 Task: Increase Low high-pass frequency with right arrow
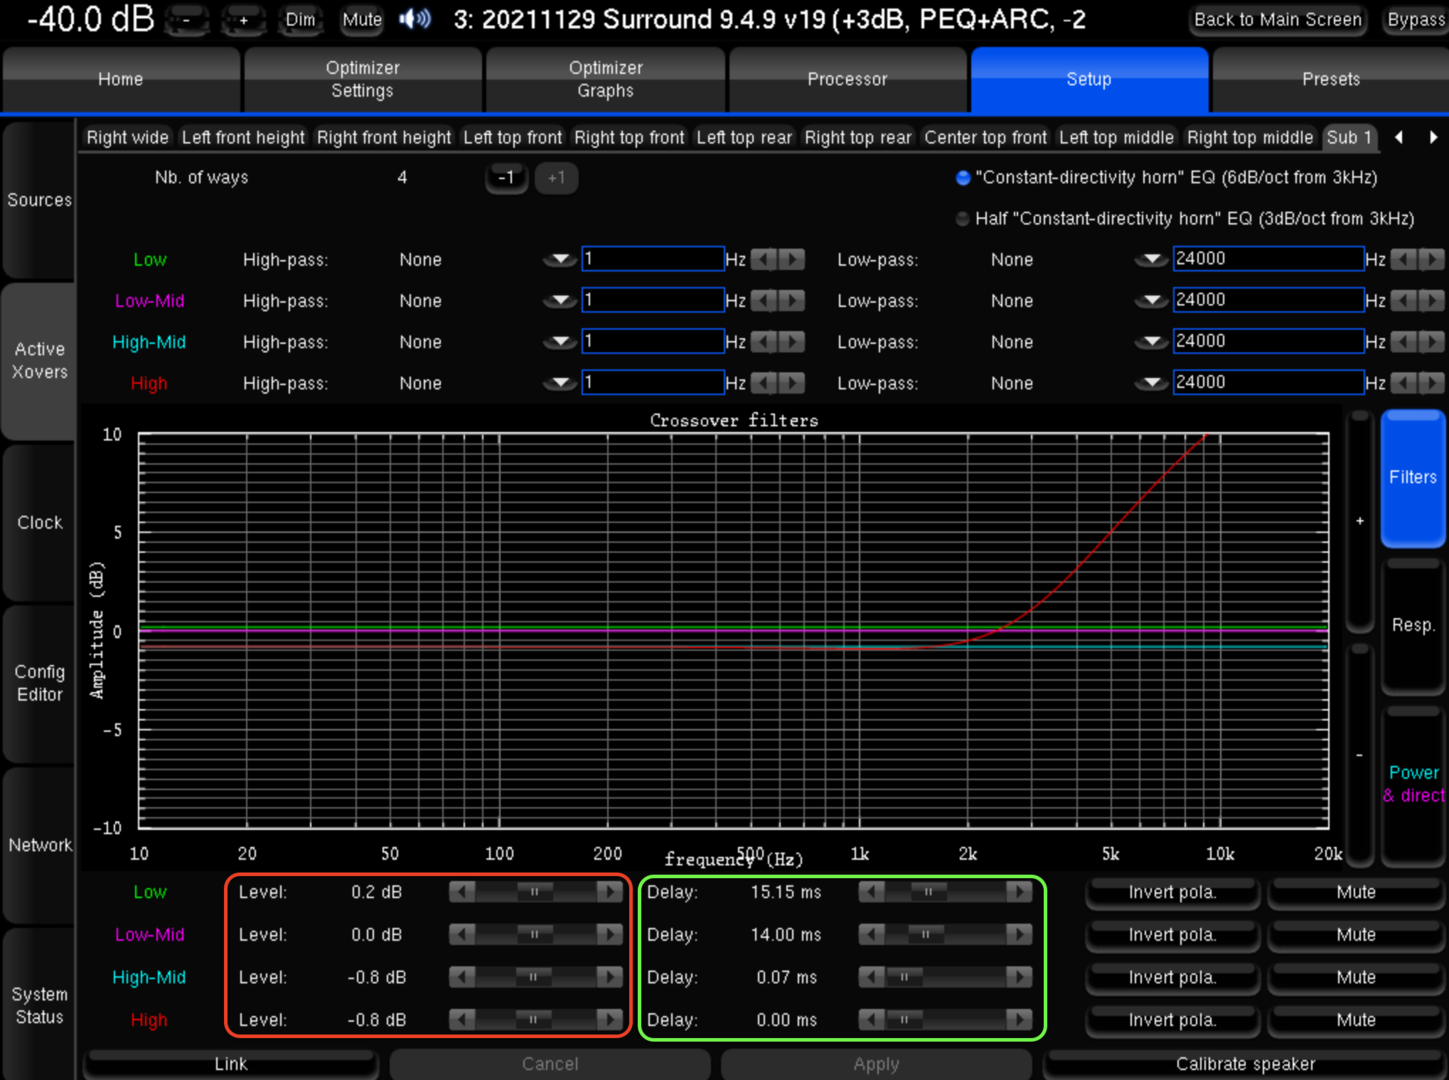click(x=793, y=260)
